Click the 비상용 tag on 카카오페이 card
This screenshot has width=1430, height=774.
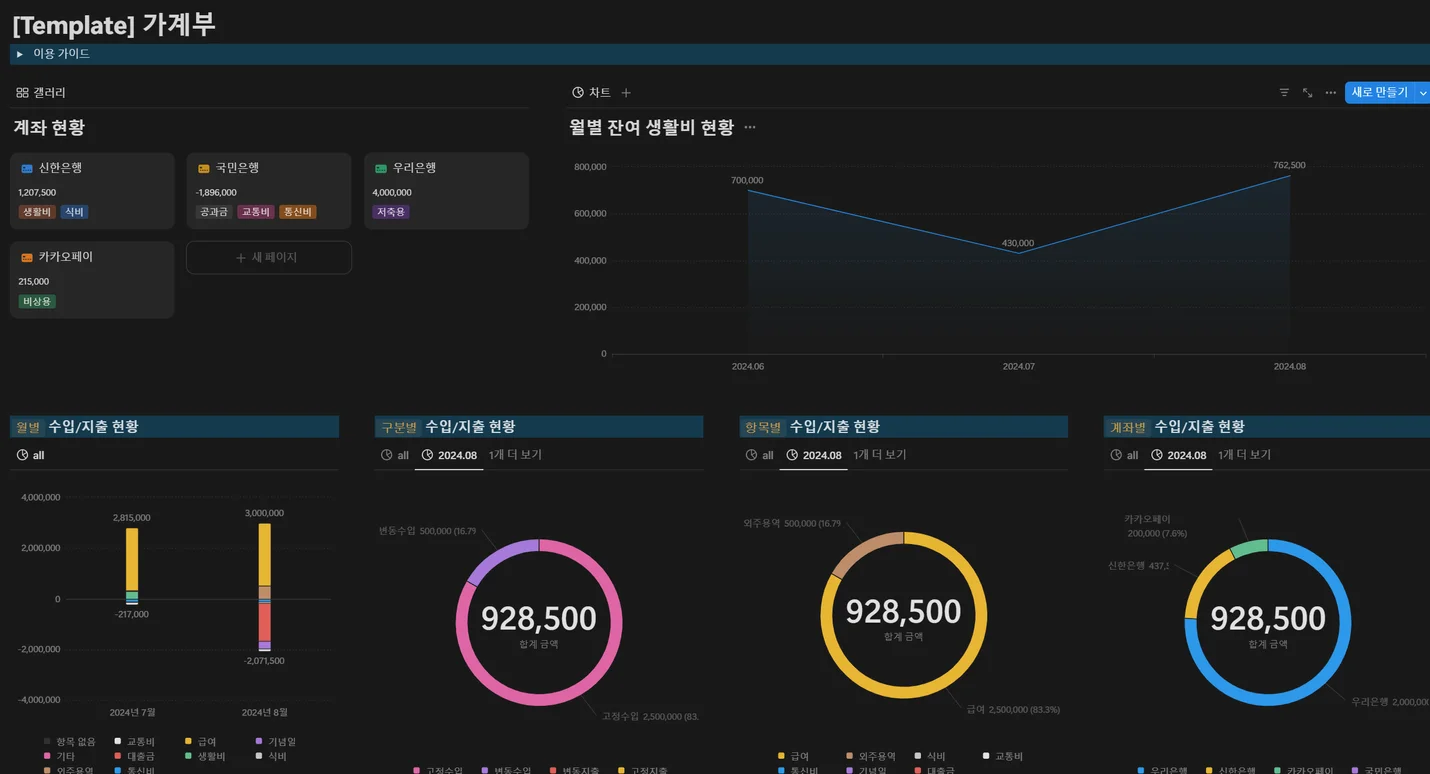37,301
